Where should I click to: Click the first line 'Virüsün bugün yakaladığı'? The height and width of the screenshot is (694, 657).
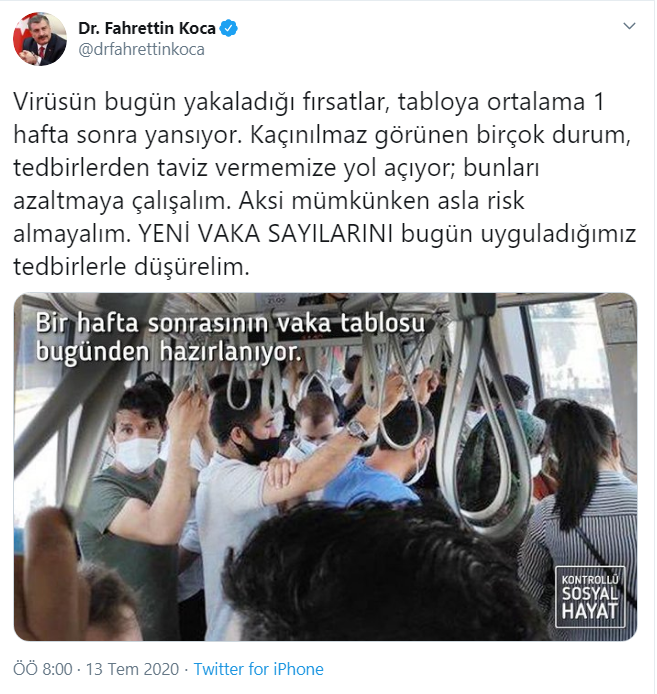pyautogui.click(x=154, y=102)
